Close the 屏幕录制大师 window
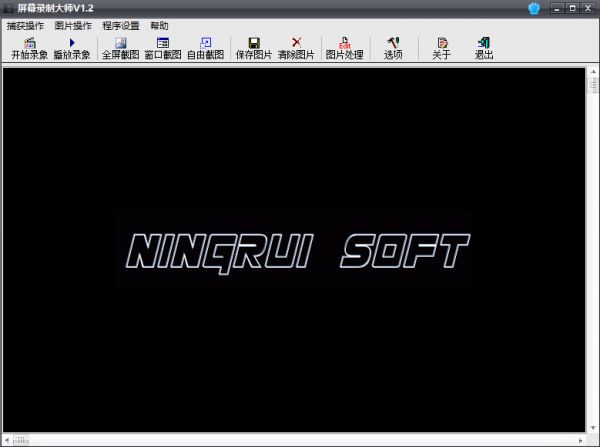 pyautogui.click(x=588, y=8)
